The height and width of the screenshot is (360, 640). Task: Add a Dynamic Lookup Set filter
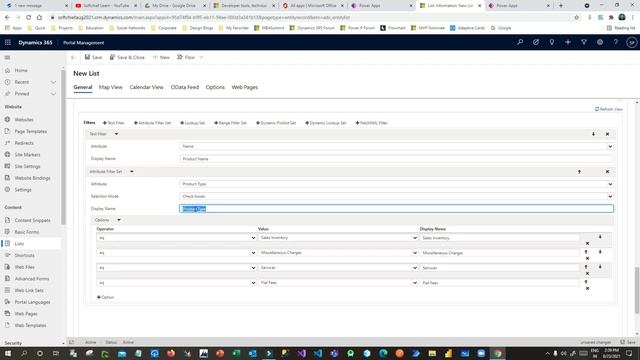326,123
